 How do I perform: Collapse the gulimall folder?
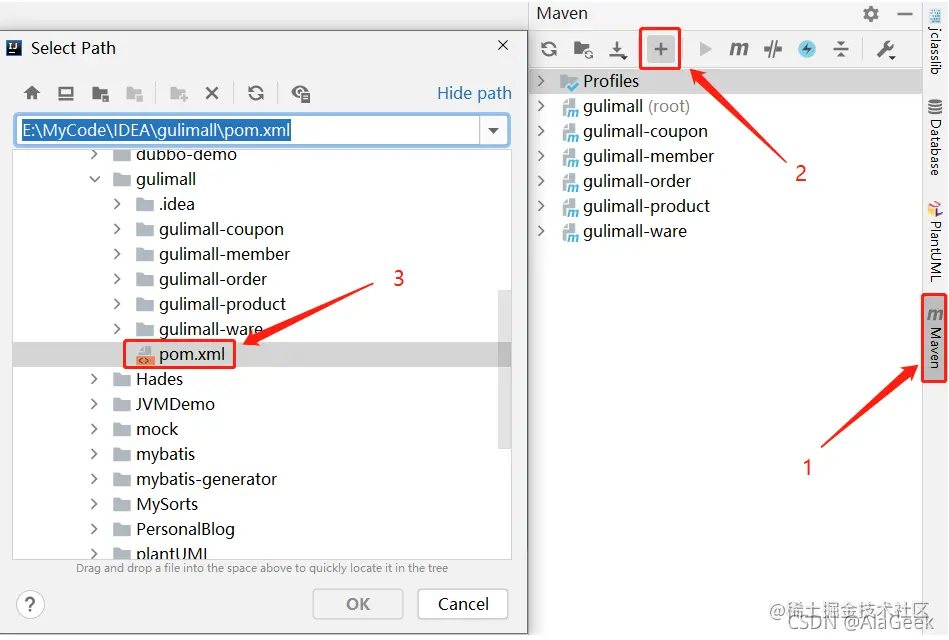pyautogui.click(x=95, y=179)
